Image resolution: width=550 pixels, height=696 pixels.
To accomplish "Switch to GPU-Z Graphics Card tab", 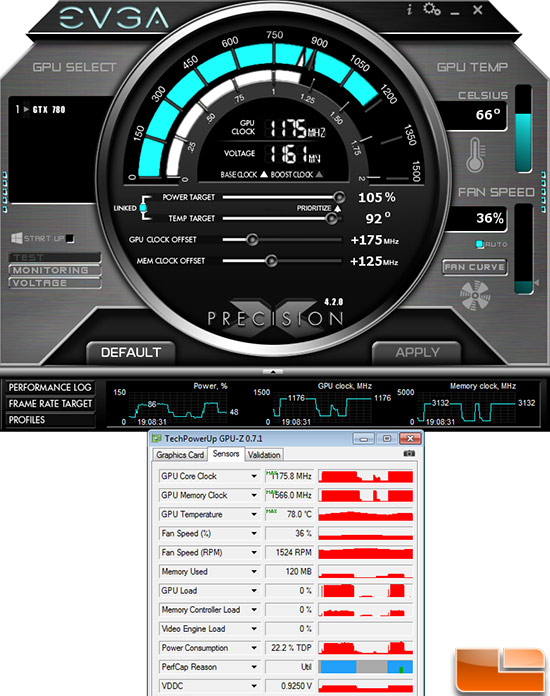I will (x=180, y=455).
